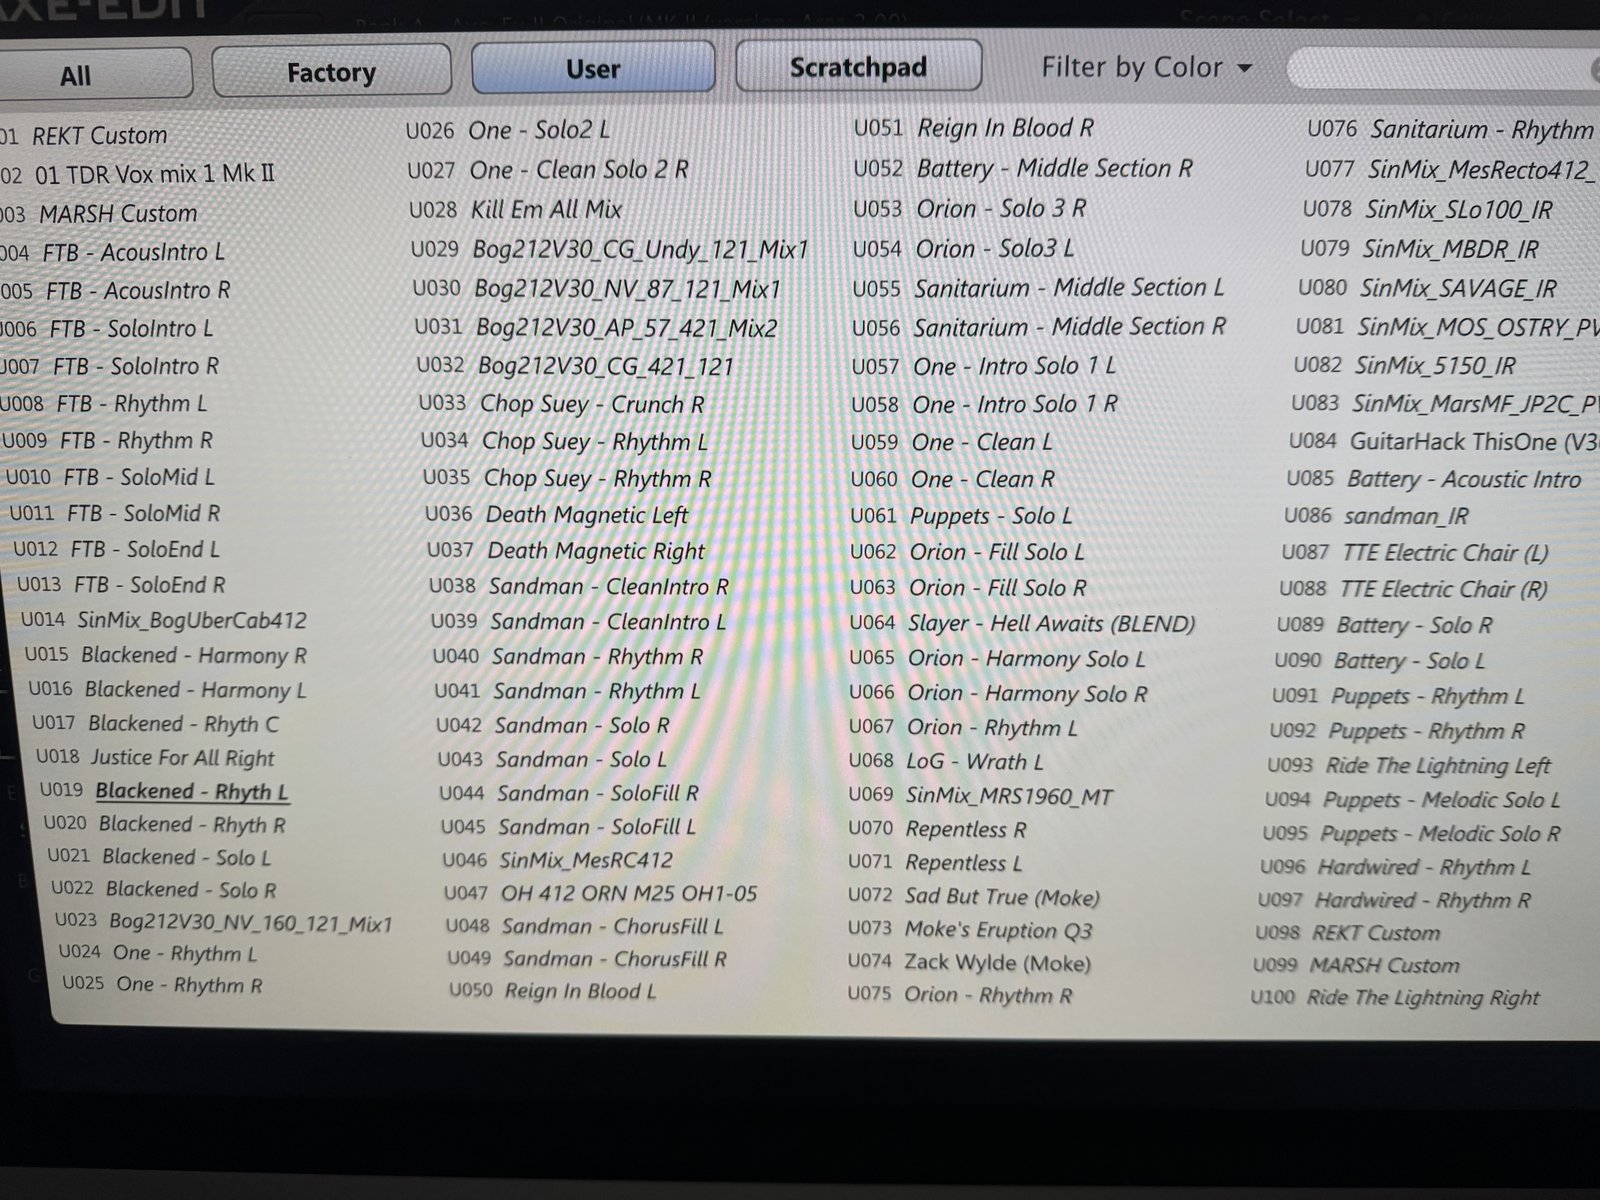Viewport: 1600px width, 1200px height.
Task: Select U059 One - Clean L
Action: click(x=951, y=442)
